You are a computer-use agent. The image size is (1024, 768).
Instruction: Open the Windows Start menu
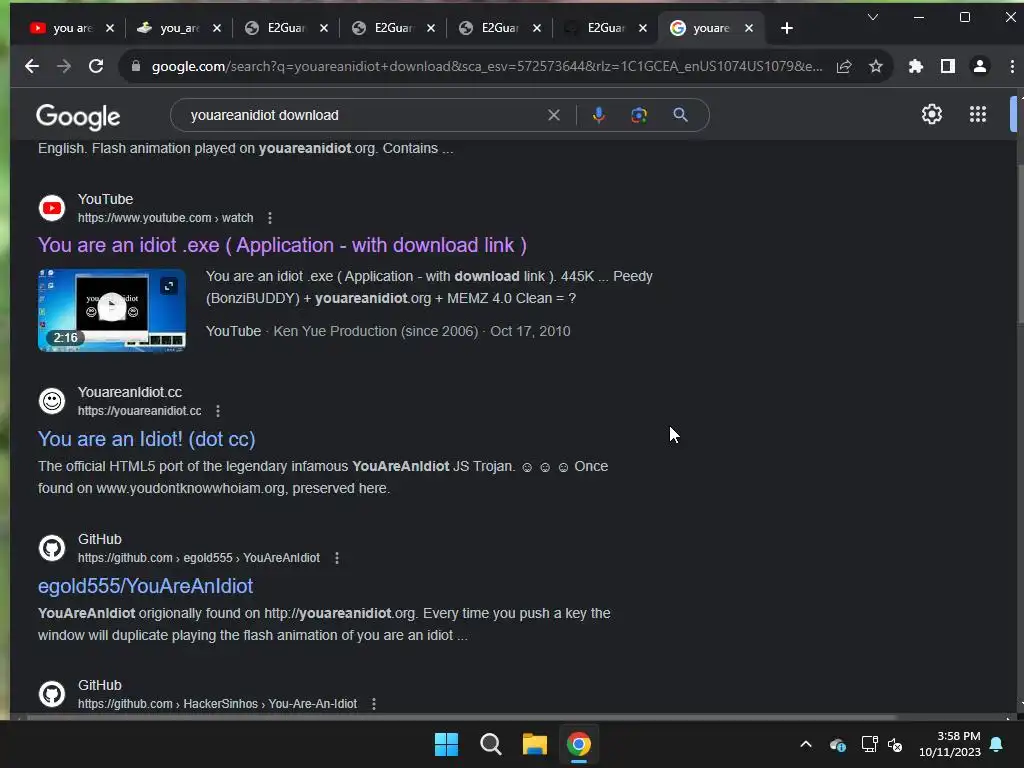click(x=446, y=744)
